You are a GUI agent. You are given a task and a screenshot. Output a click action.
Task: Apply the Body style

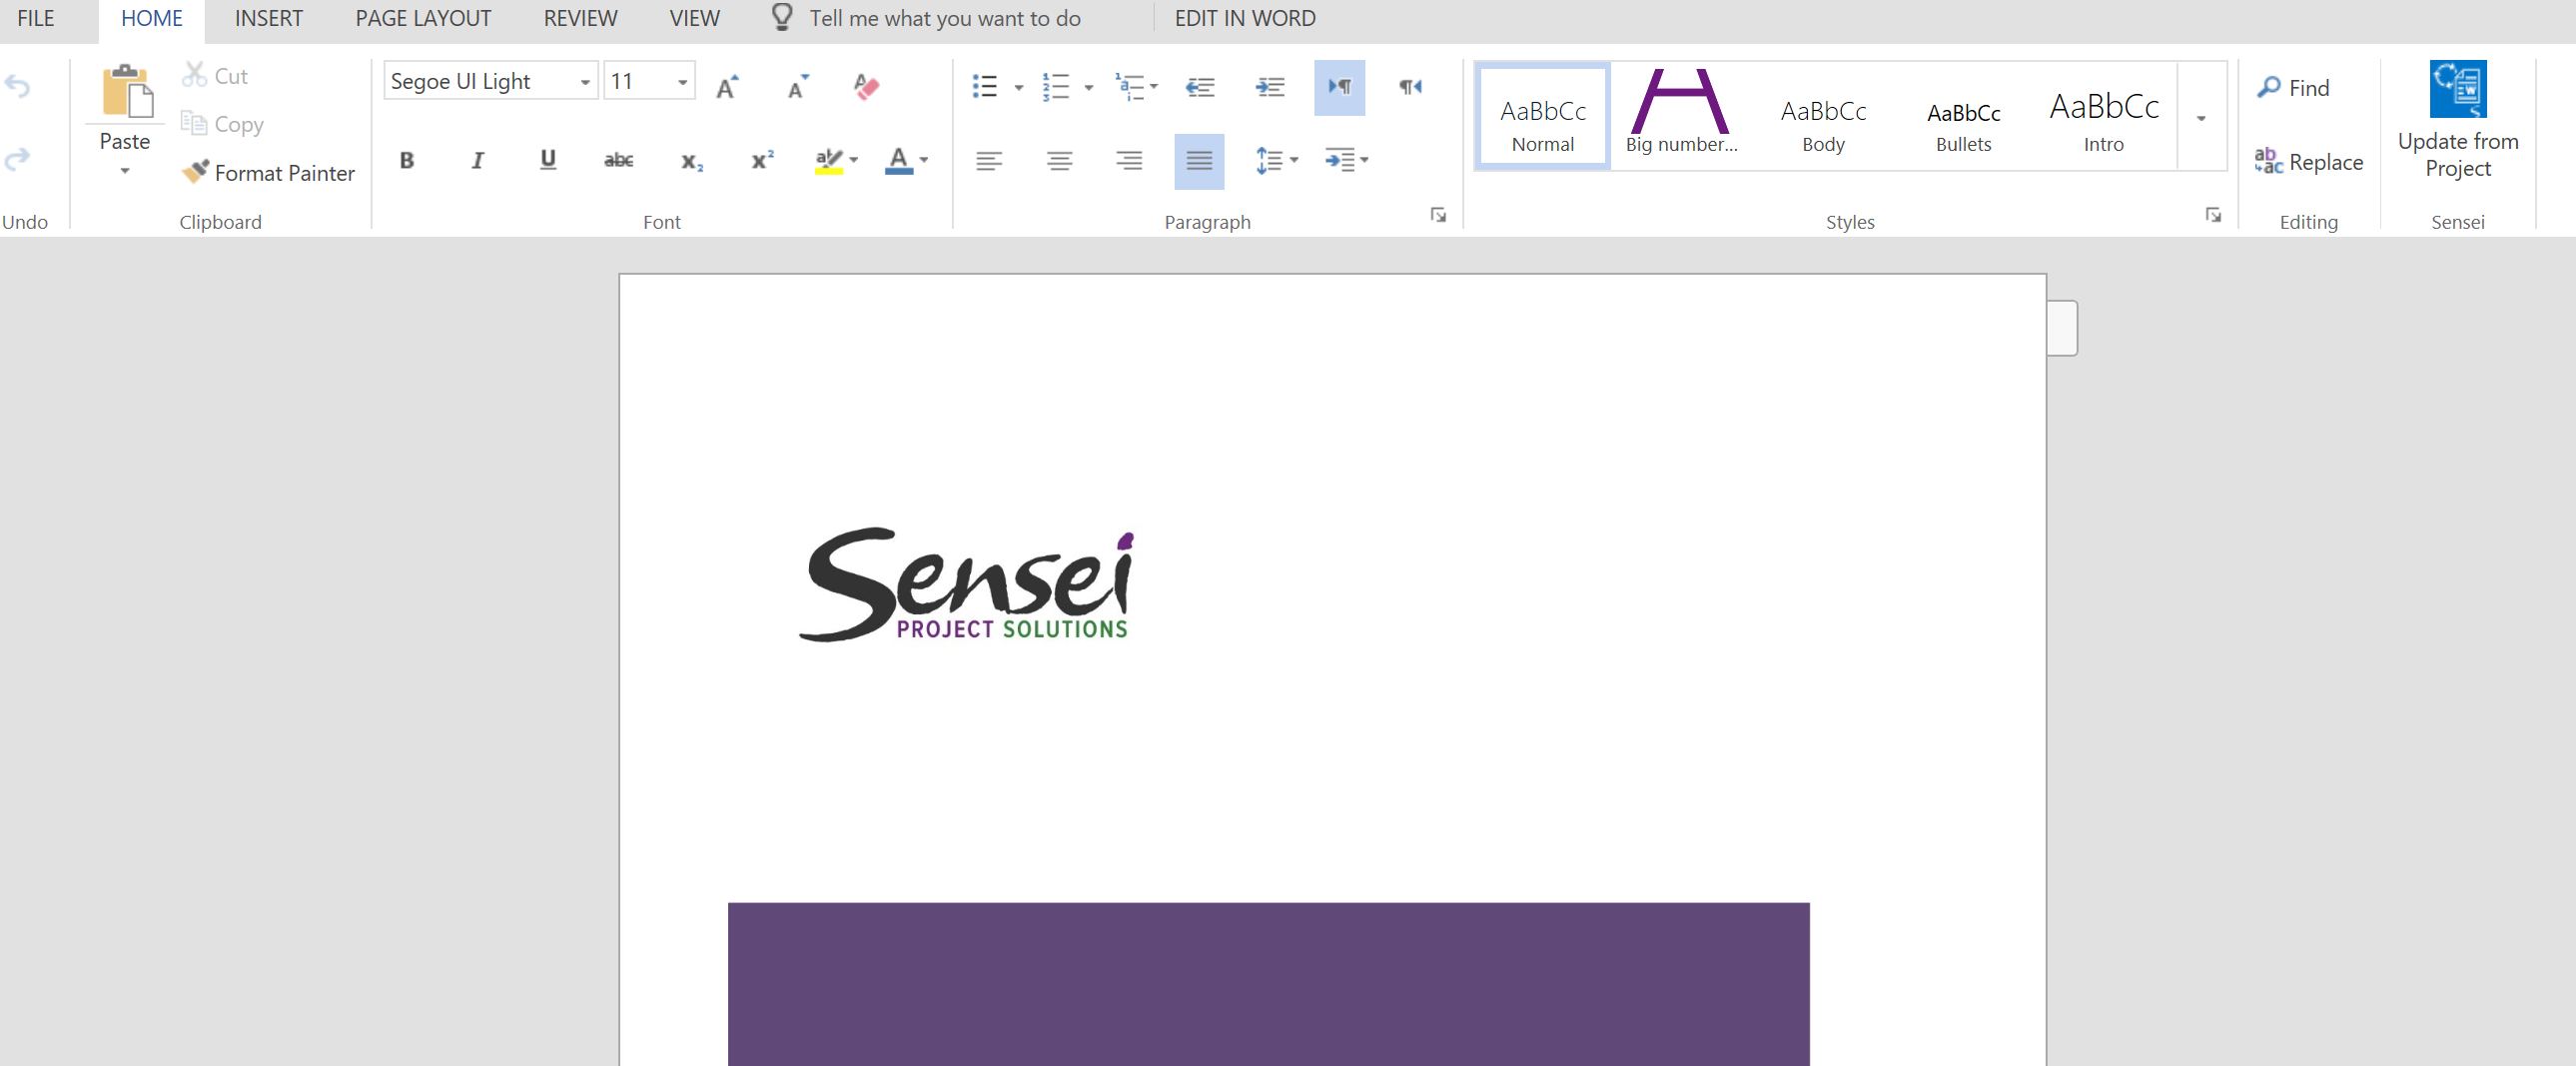[x=1823, y=117]
